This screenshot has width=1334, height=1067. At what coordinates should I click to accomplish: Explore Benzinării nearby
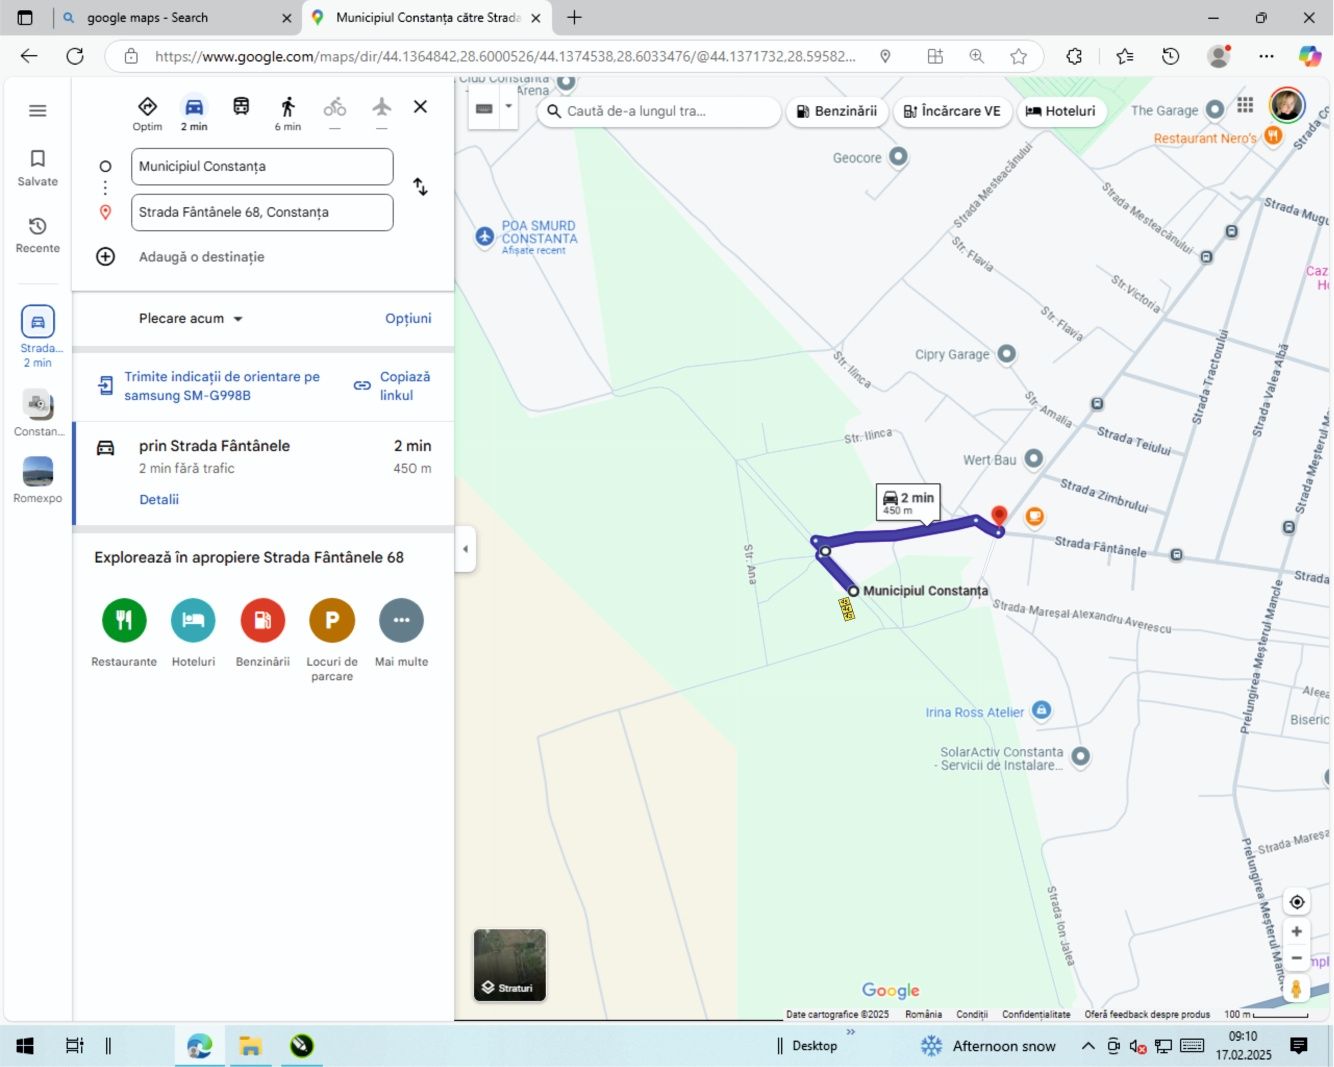point(263,632)
